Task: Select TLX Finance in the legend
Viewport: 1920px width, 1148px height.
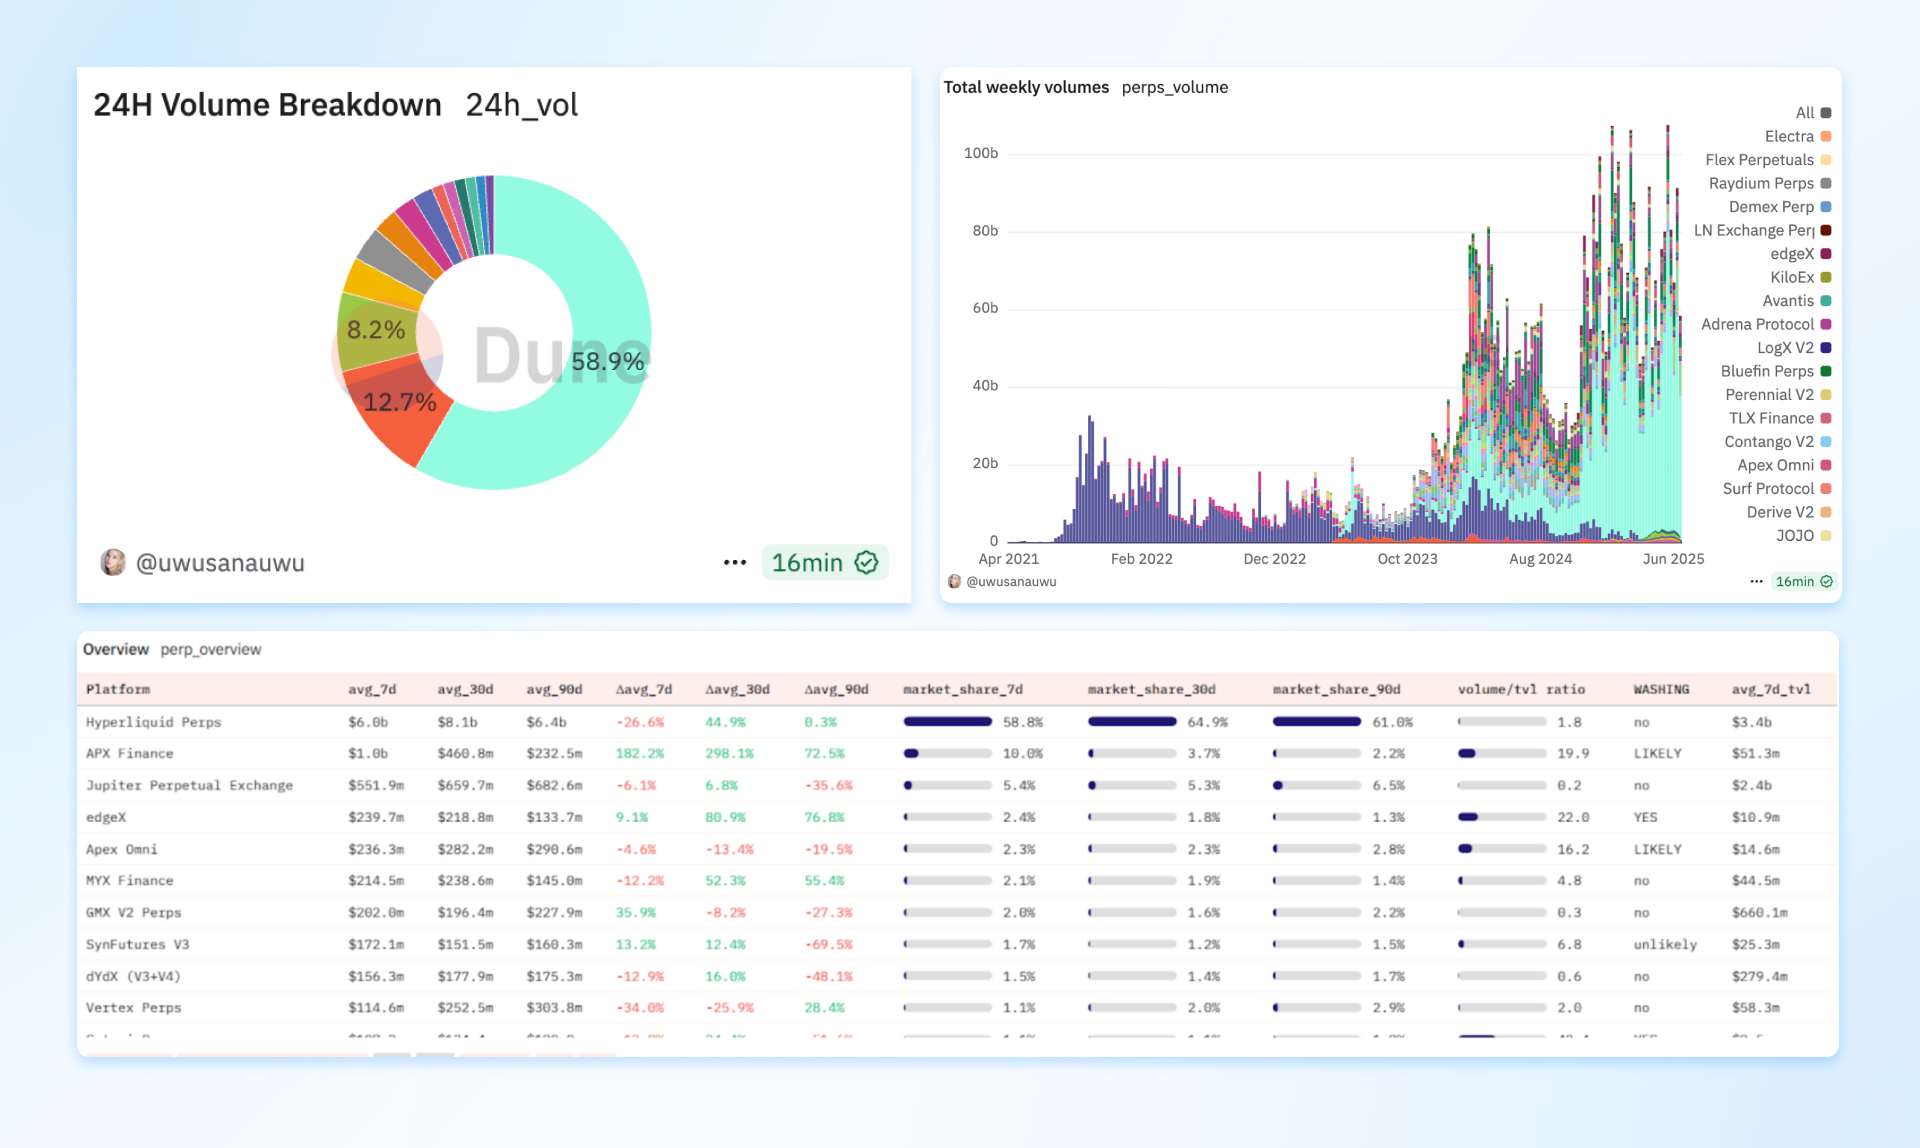Action: 1780,418
